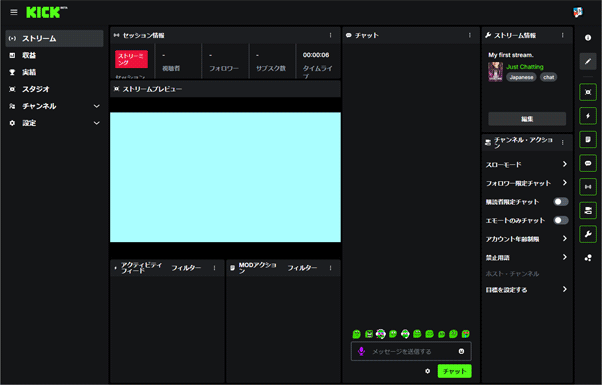Toggle stream preview panel via the sidebar icon

point(588,92)
